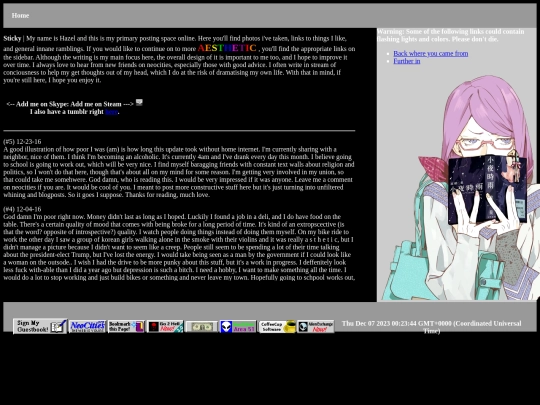Click the 'Thu Dec 07 2023' timestamp

coord(431,327)
